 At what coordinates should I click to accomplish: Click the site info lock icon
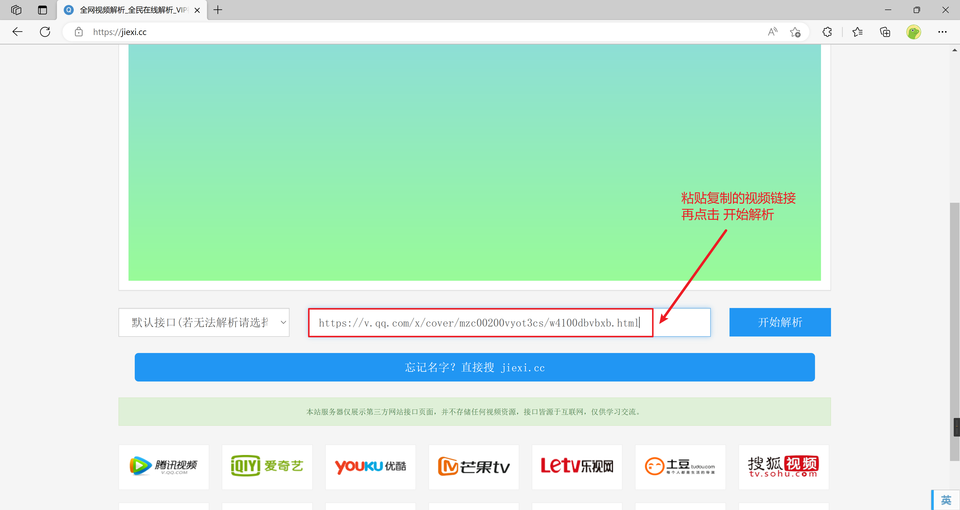[x=78, y=32]
